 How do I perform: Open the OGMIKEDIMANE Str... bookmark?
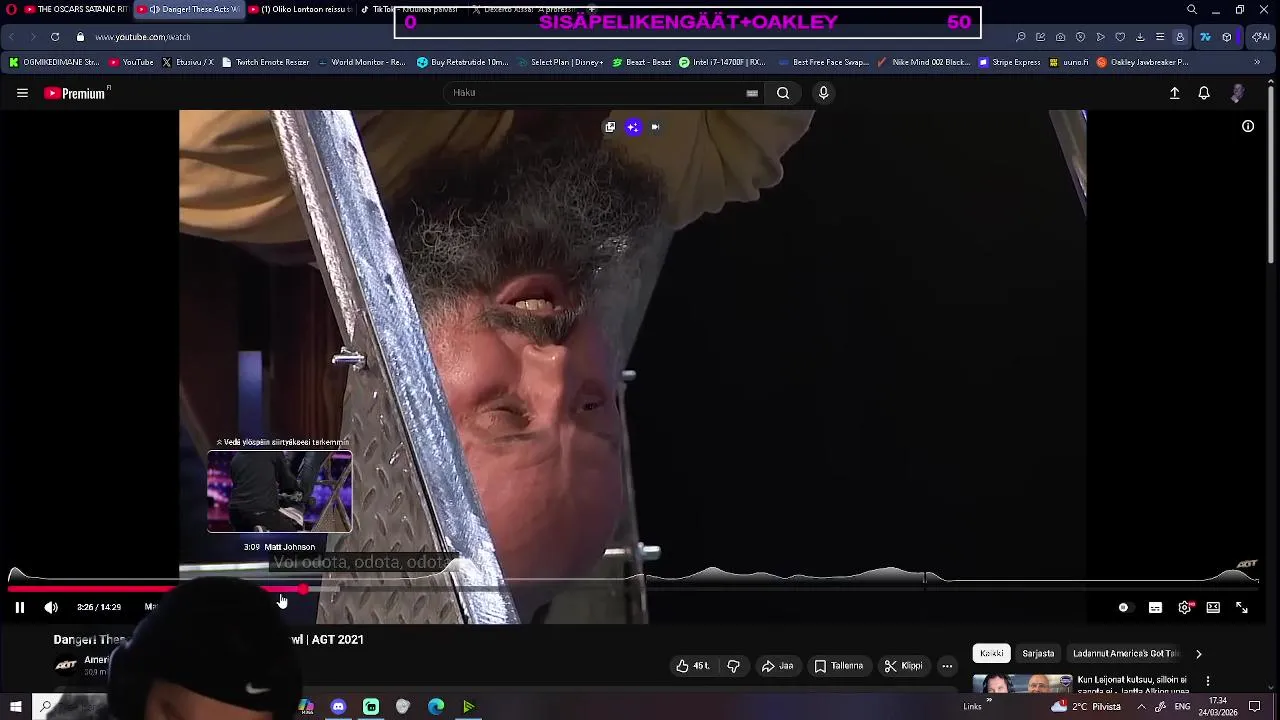(x=54, y=62)
